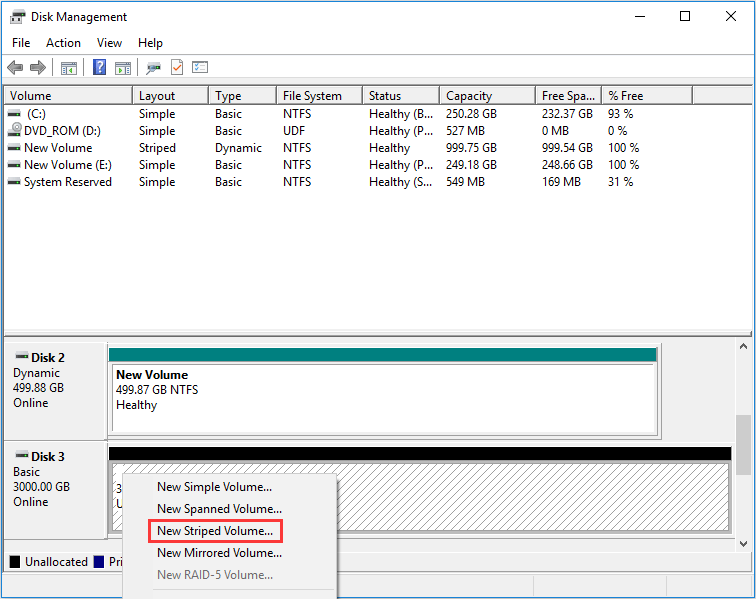This screenshot has height=599, width=756.
Task: Select New Simple Volume option
Action: tap(214, 487)
